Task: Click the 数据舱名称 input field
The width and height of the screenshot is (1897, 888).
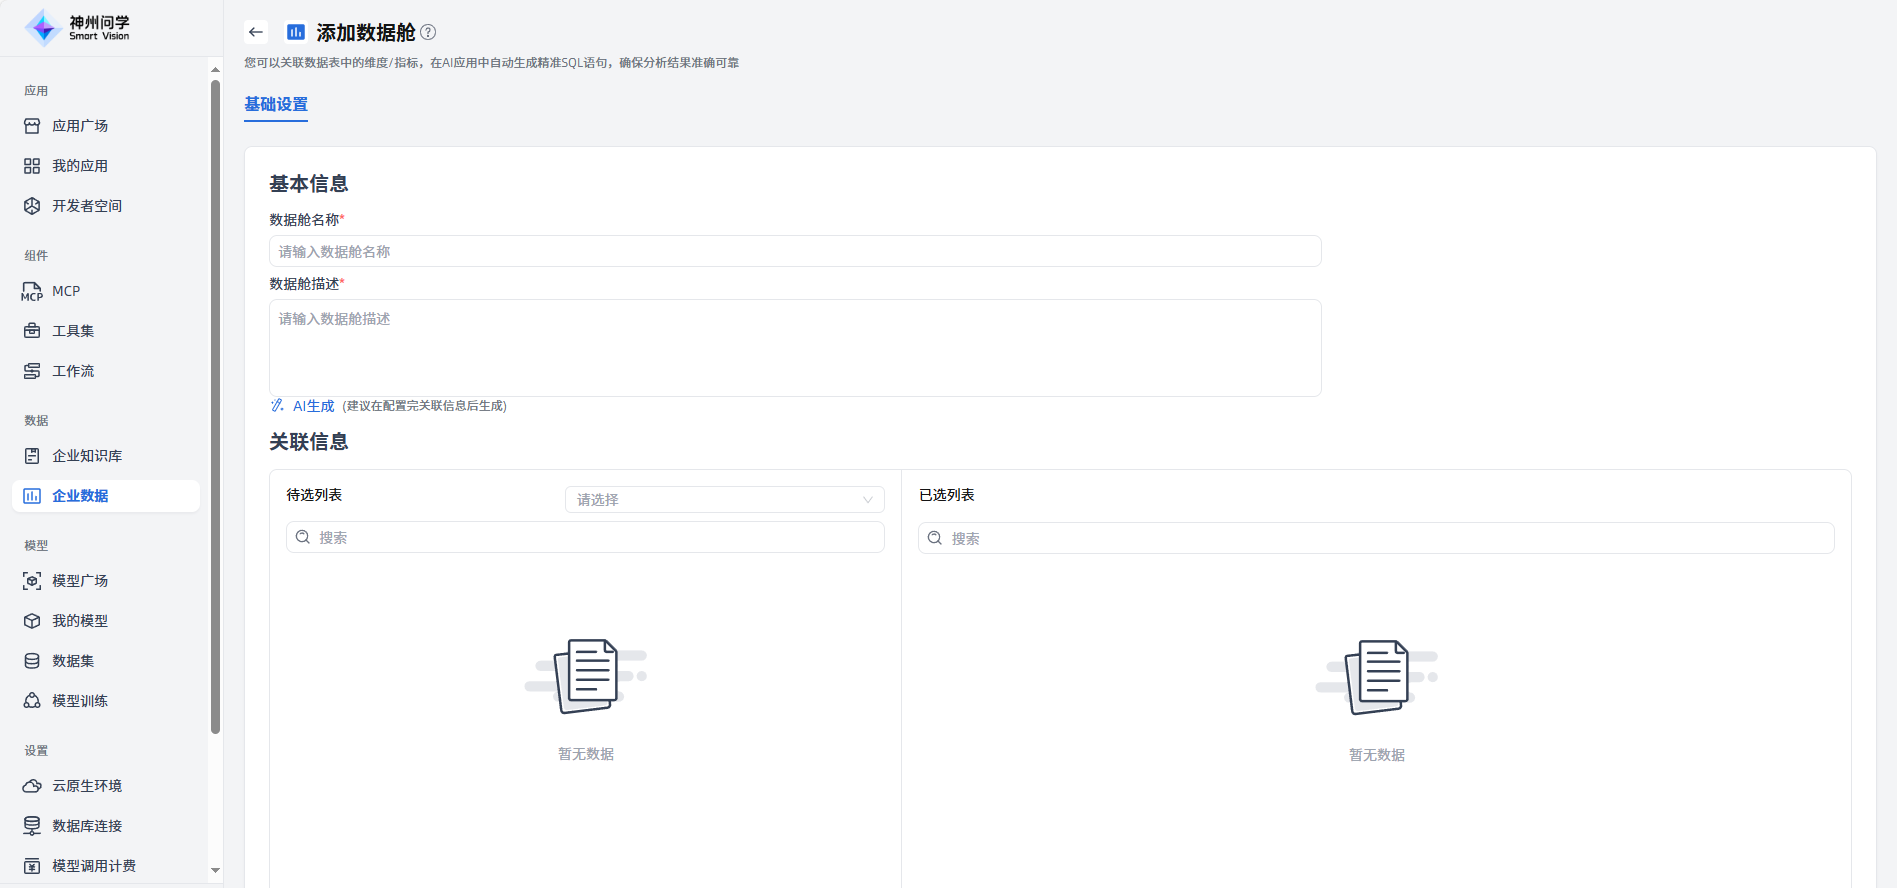Action: coord(794,251)
